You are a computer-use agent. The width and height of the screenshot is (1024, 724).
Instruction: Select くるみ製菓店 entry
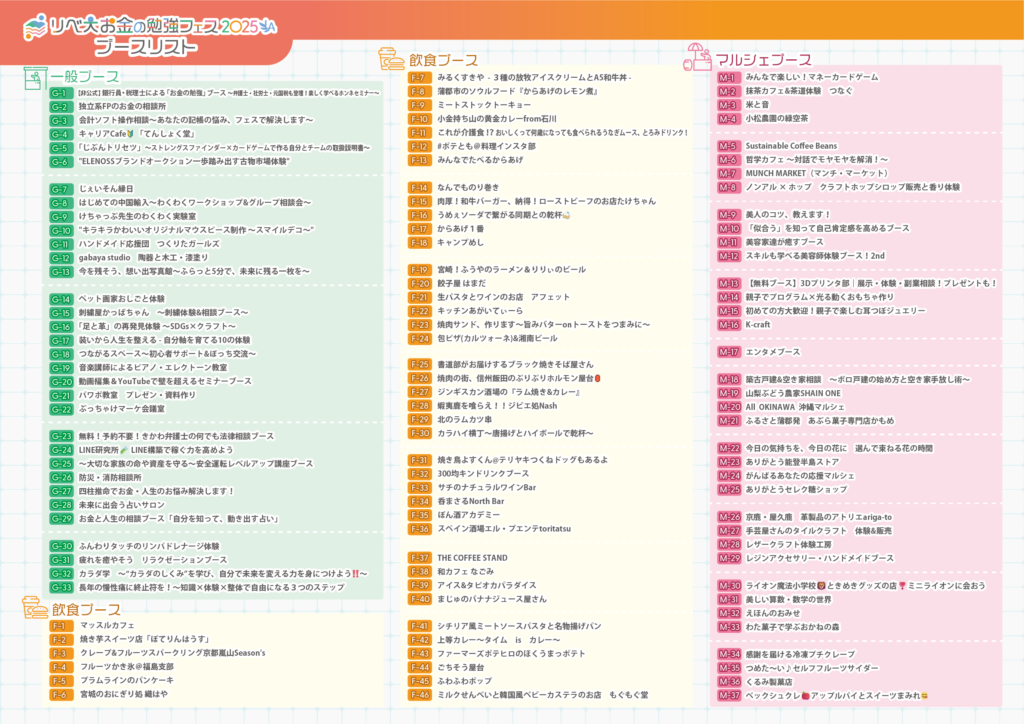click(x=755, y=682)
